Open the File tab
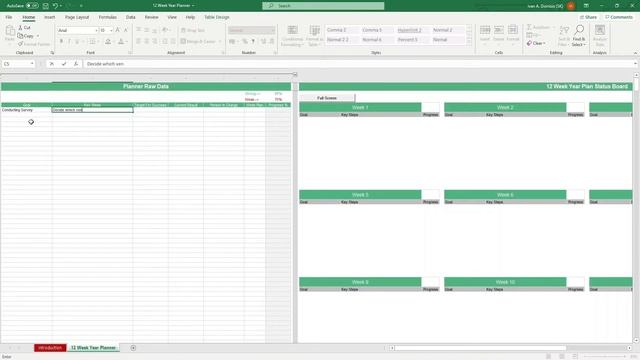640x360 pixels. coord(9,17)
